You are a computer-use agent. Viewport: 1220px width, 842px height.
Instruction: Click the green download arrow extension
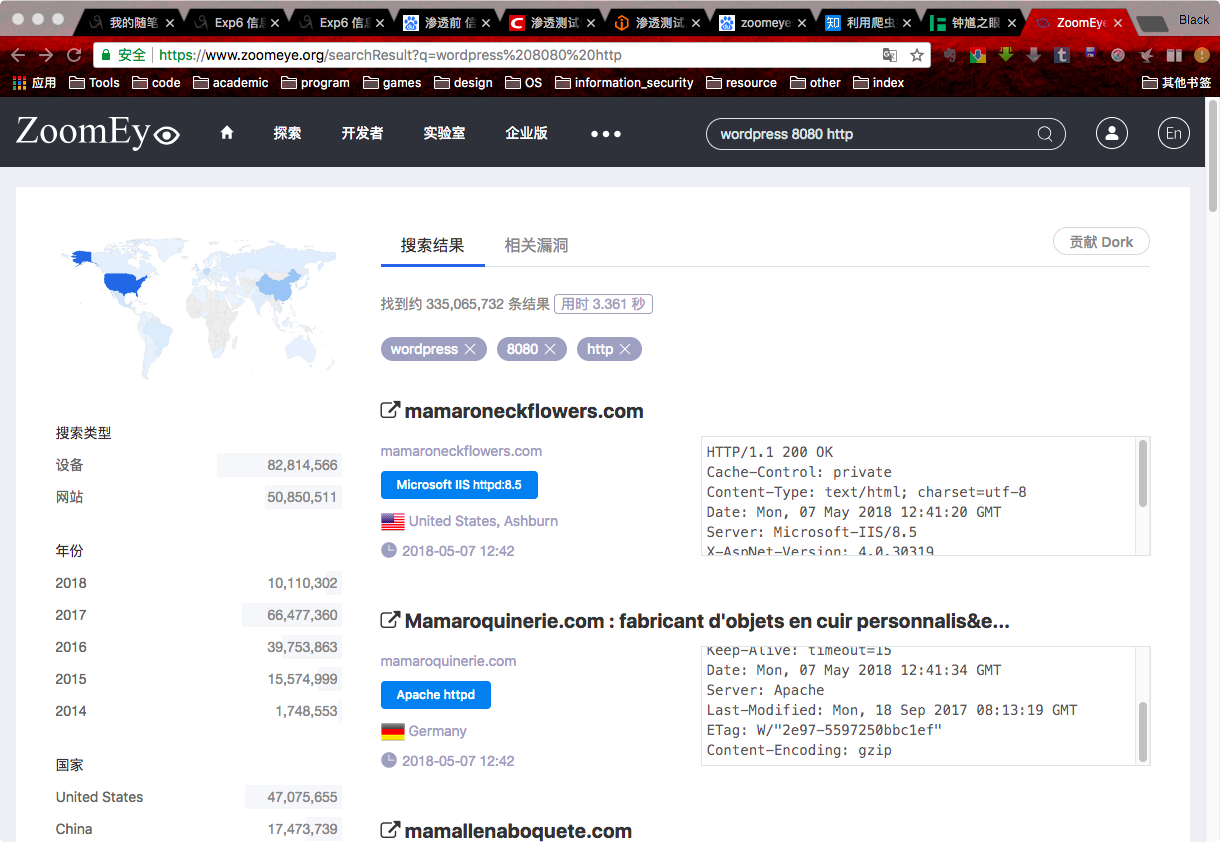point(1005,55)
